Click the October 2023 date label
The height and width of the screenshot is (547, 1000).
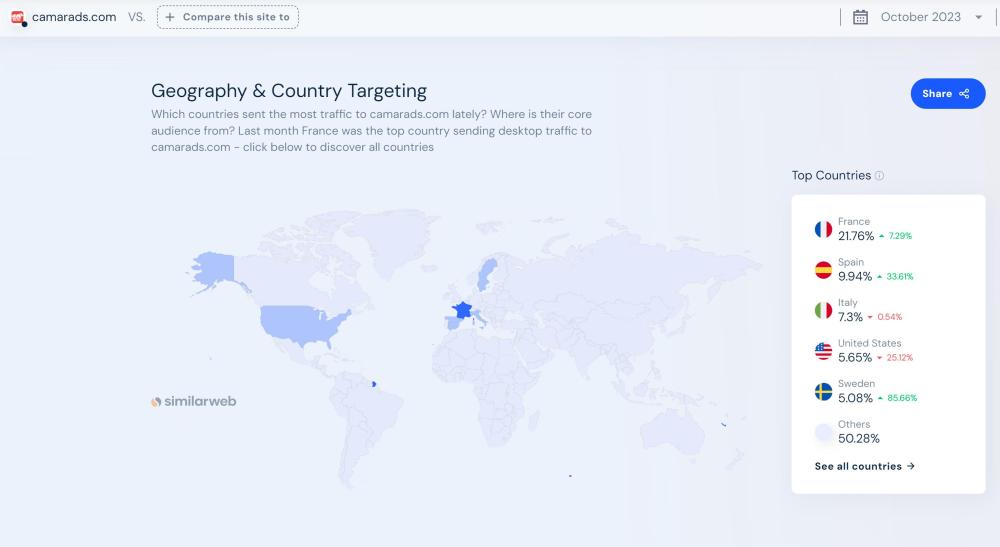point(920,17)
